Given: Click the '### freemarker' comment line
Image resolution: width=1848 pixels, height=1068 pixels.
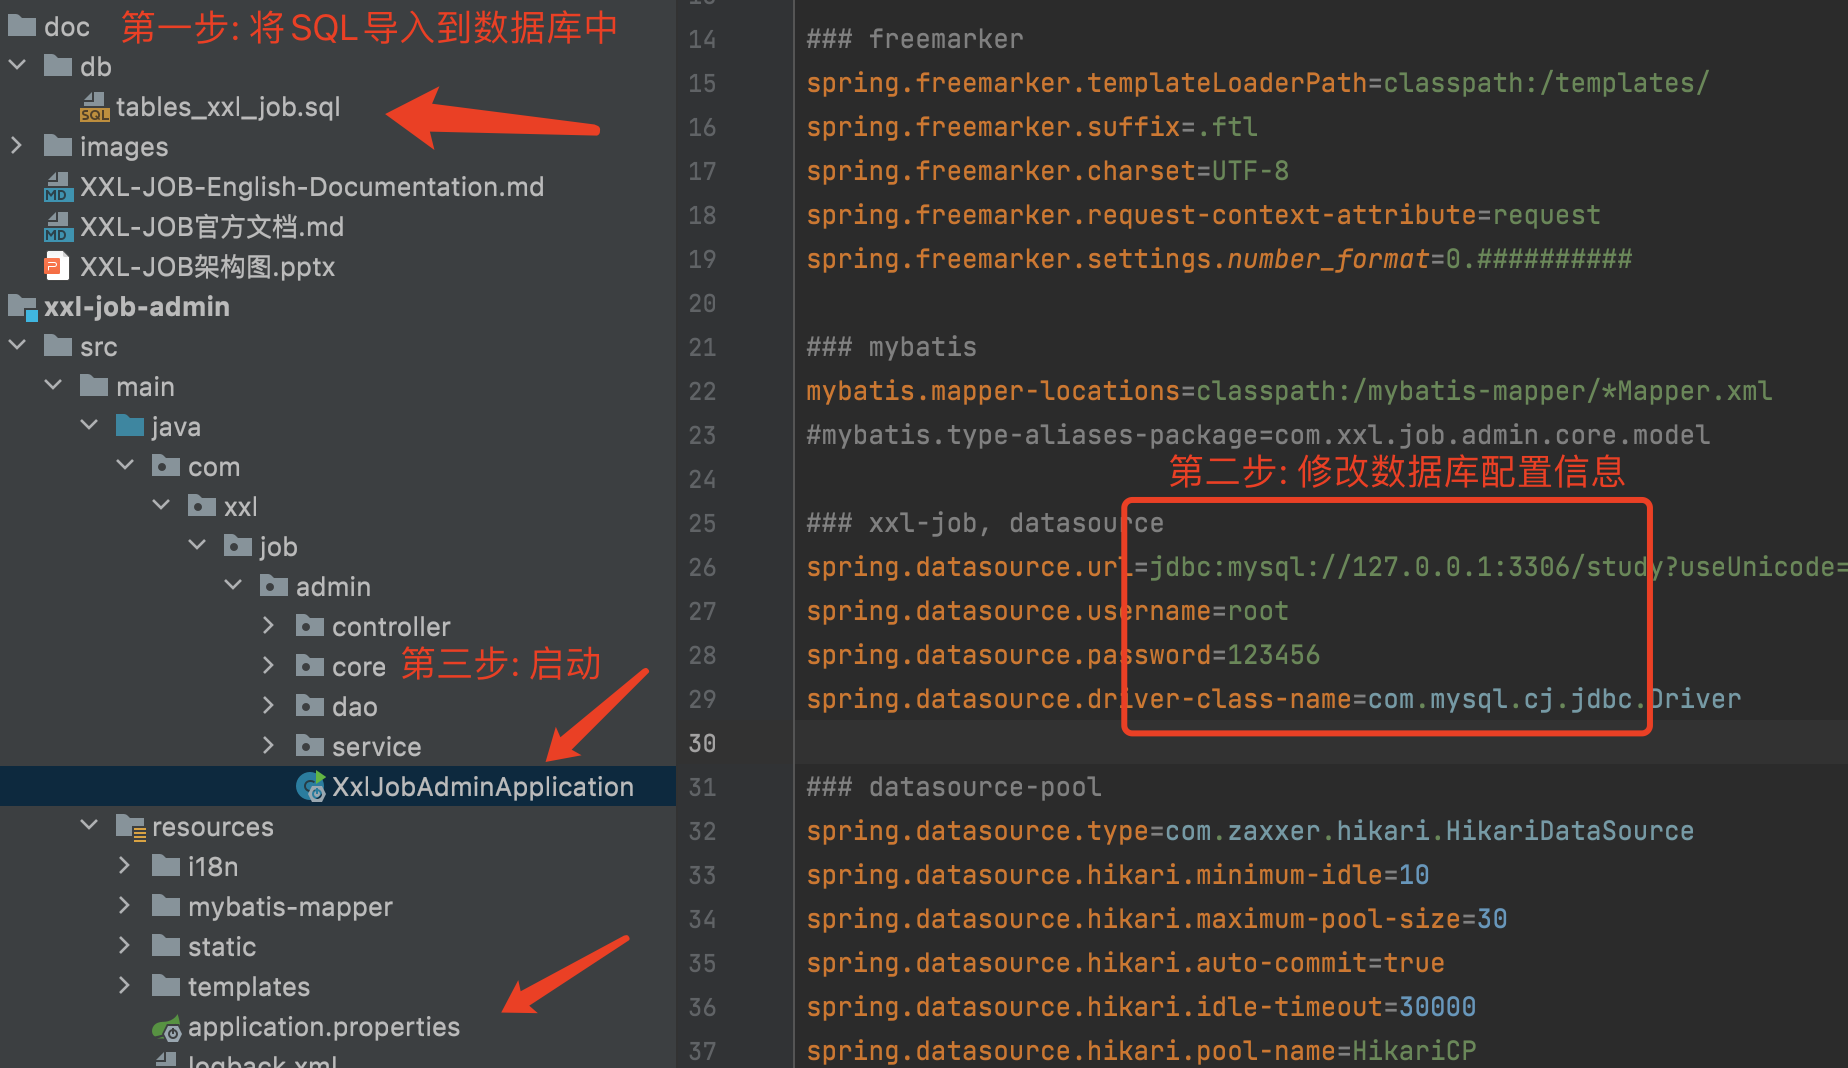Looking at the screenshot, I should pos(915,39).
